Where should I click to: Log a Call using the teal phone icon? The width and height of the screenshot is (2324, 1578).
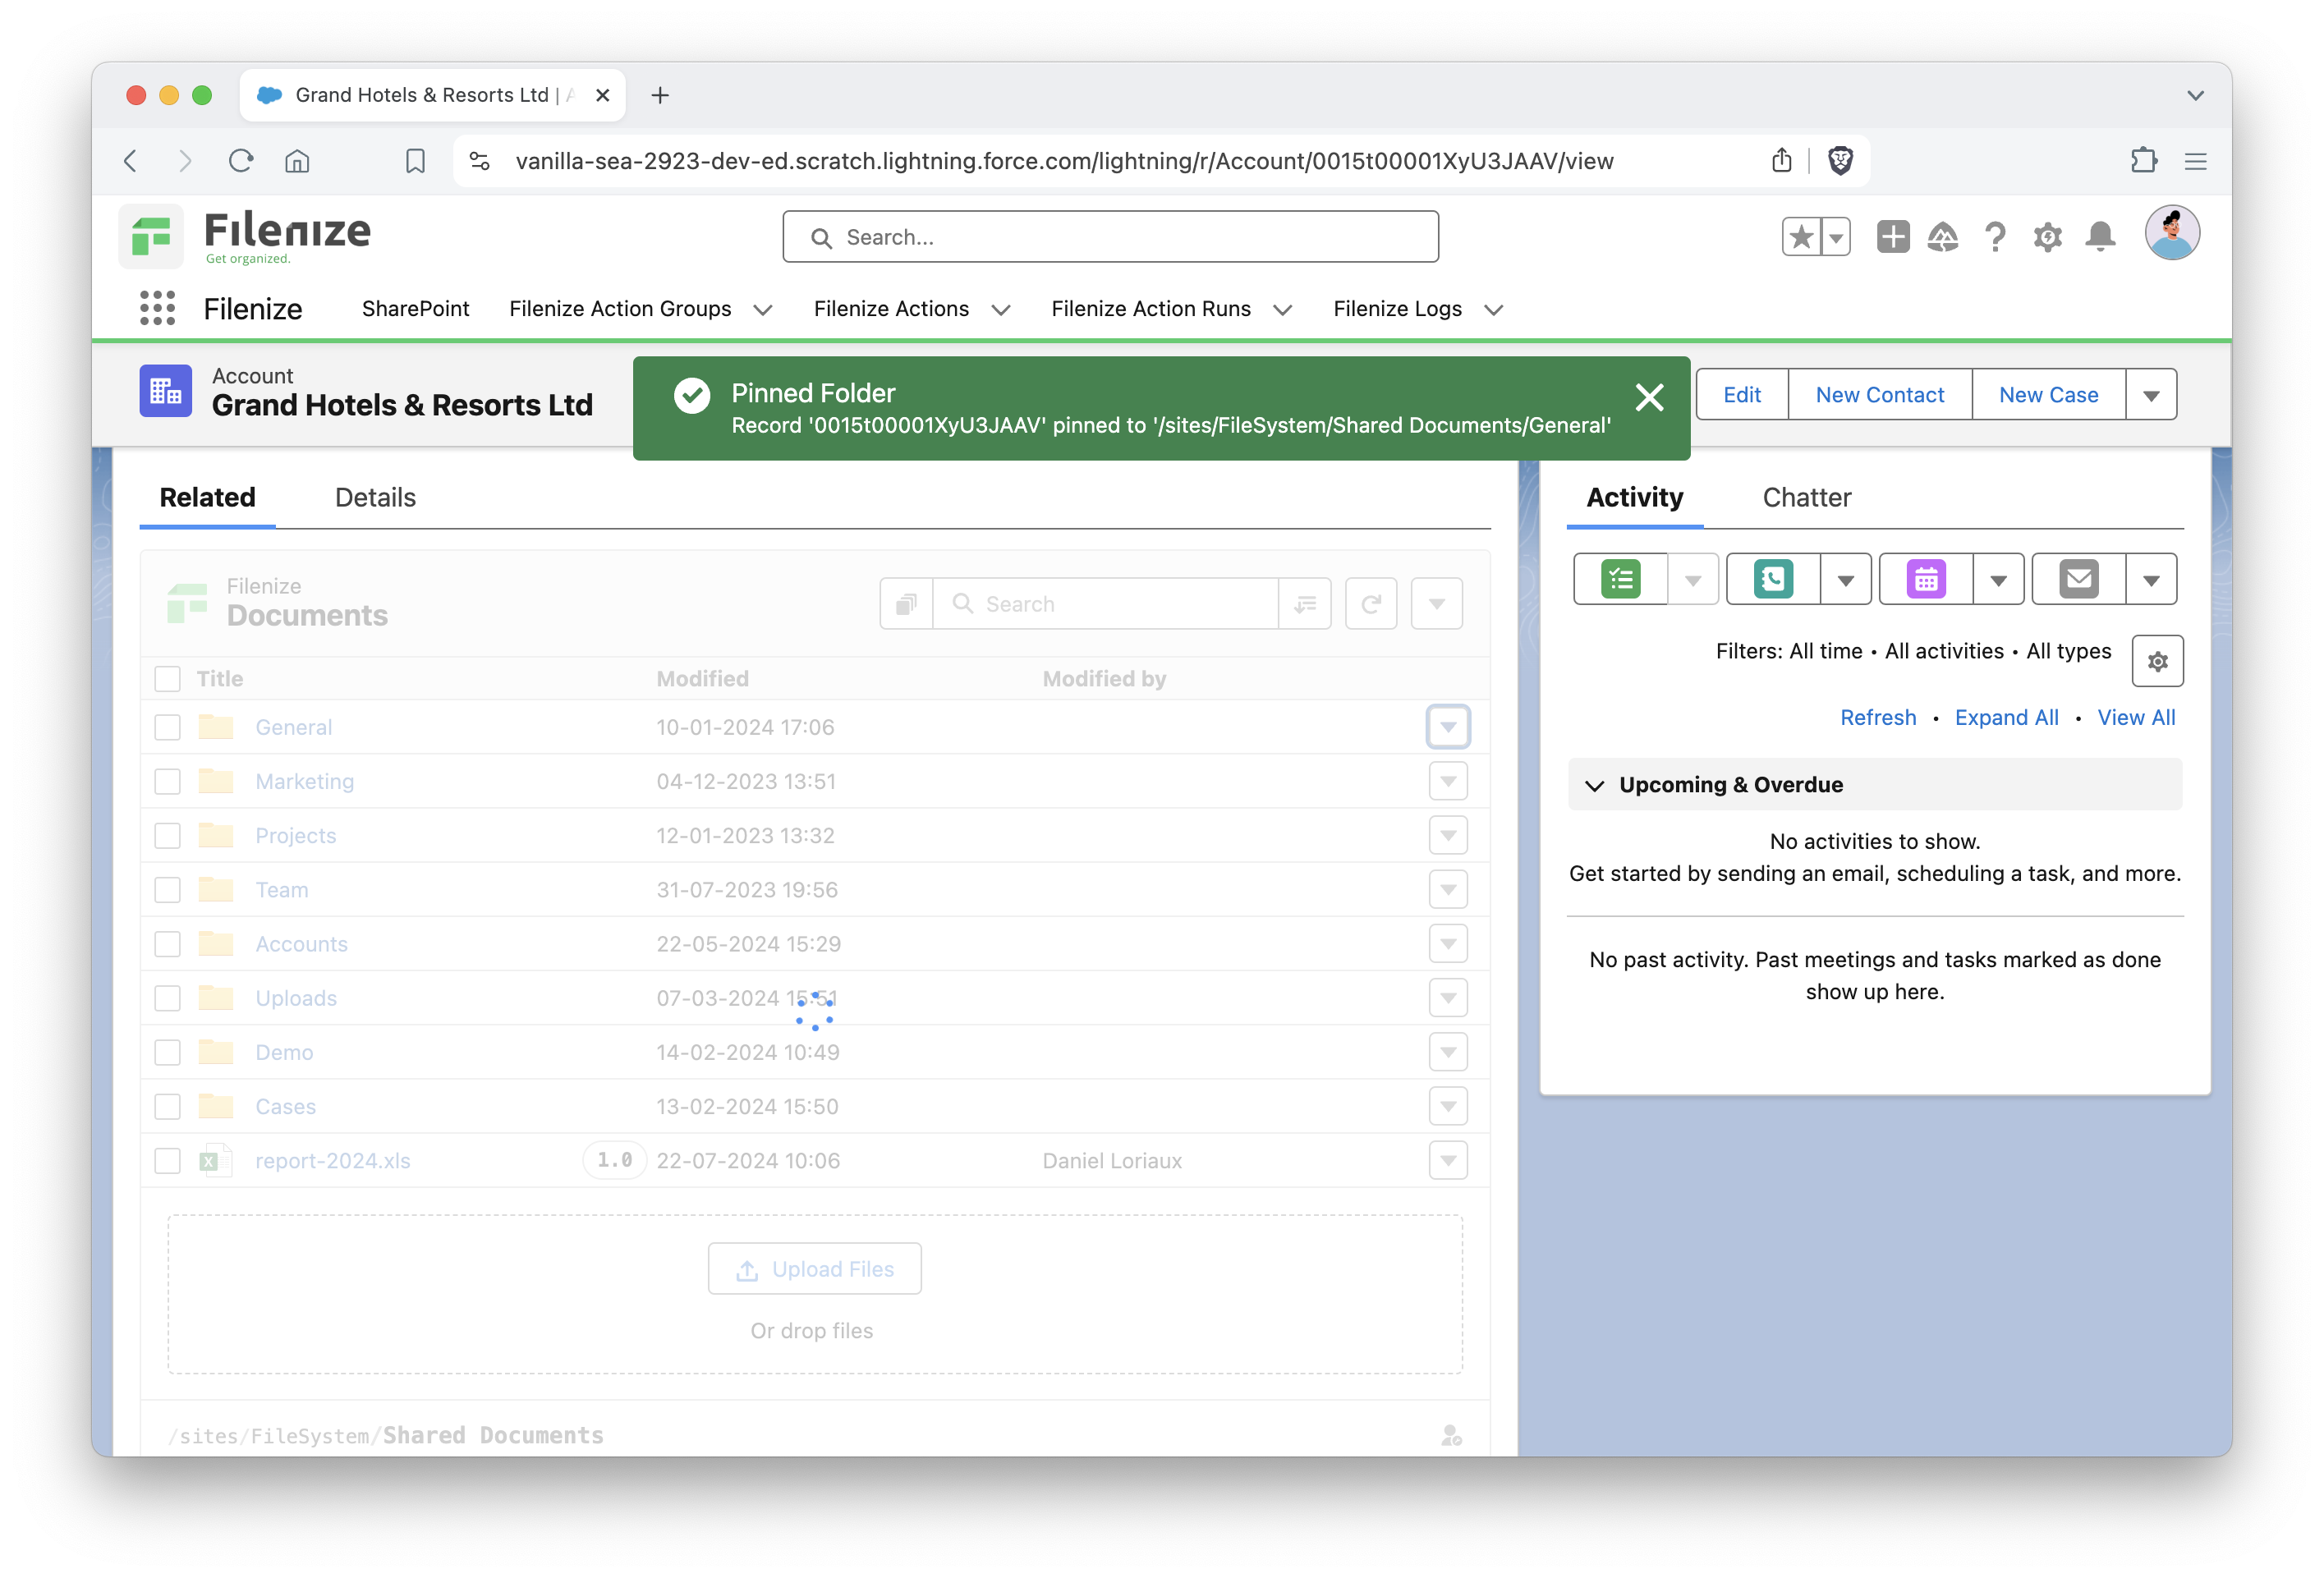coord(1773,578)
